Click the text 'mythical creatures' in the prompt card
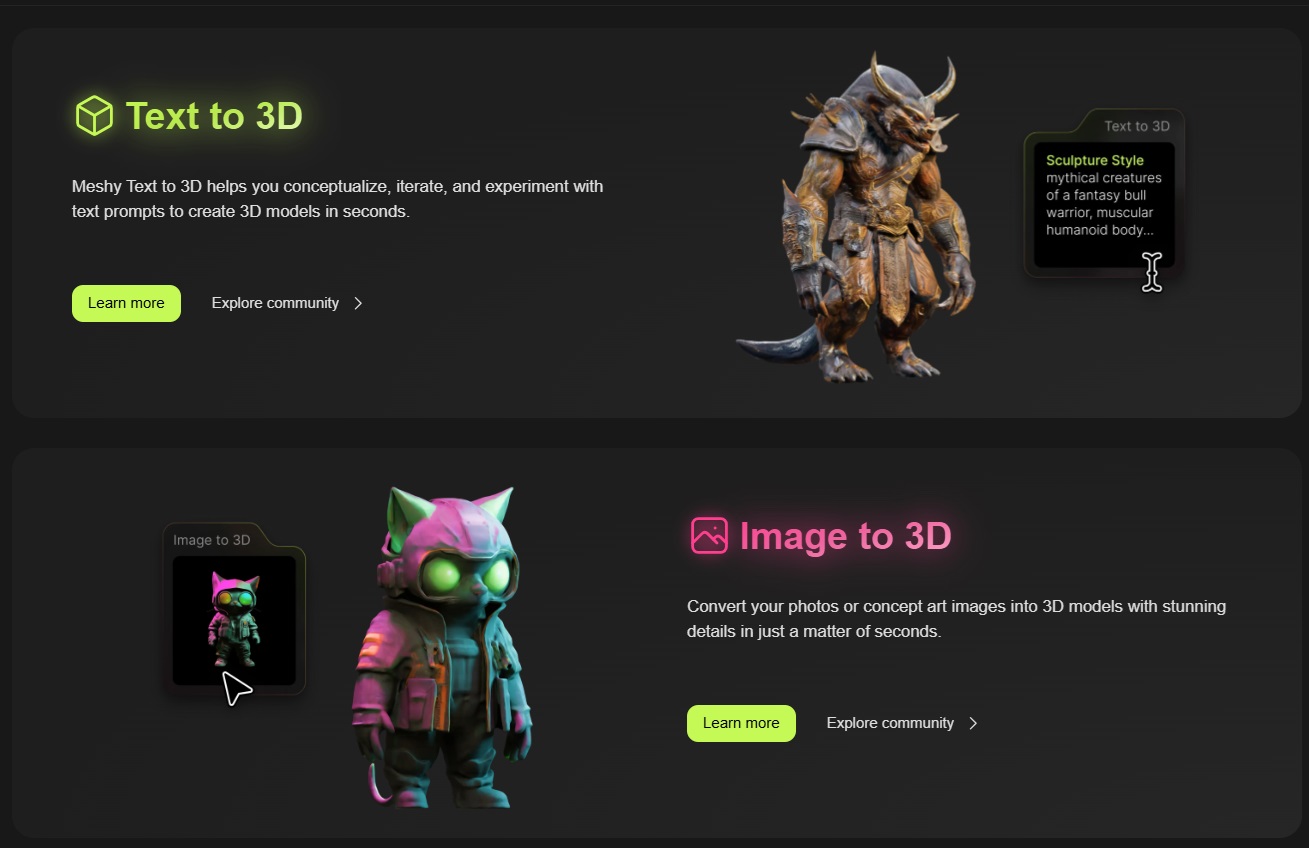Viewport: 1310px width, 848px height. [x=1104, y=178]
